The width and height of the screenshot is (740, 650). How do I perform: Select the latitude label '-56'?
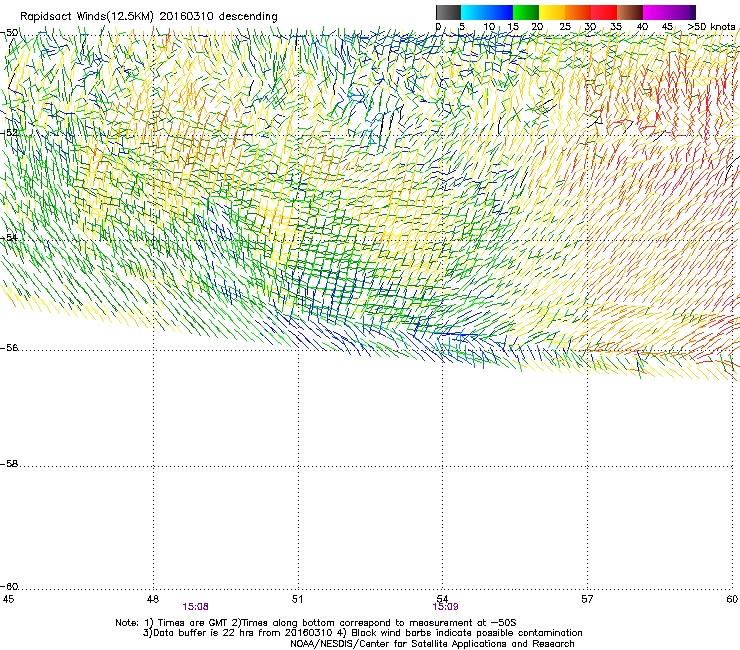(x=9, y=348)
